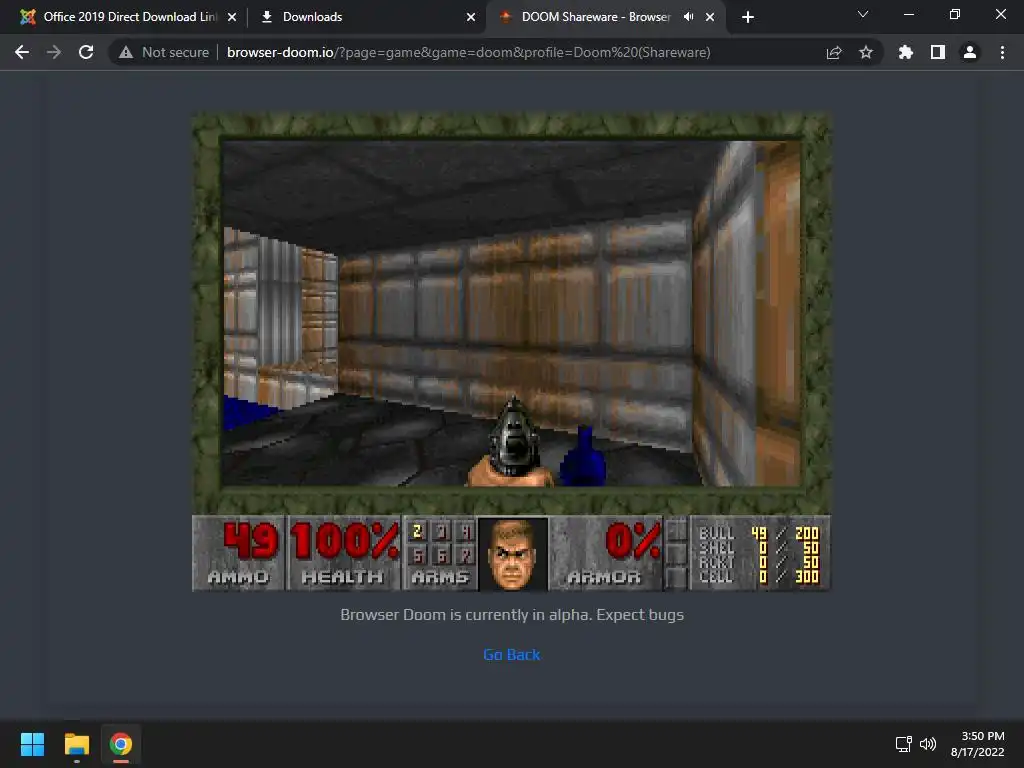Open File Explorer from taskbar

[76, 744]
